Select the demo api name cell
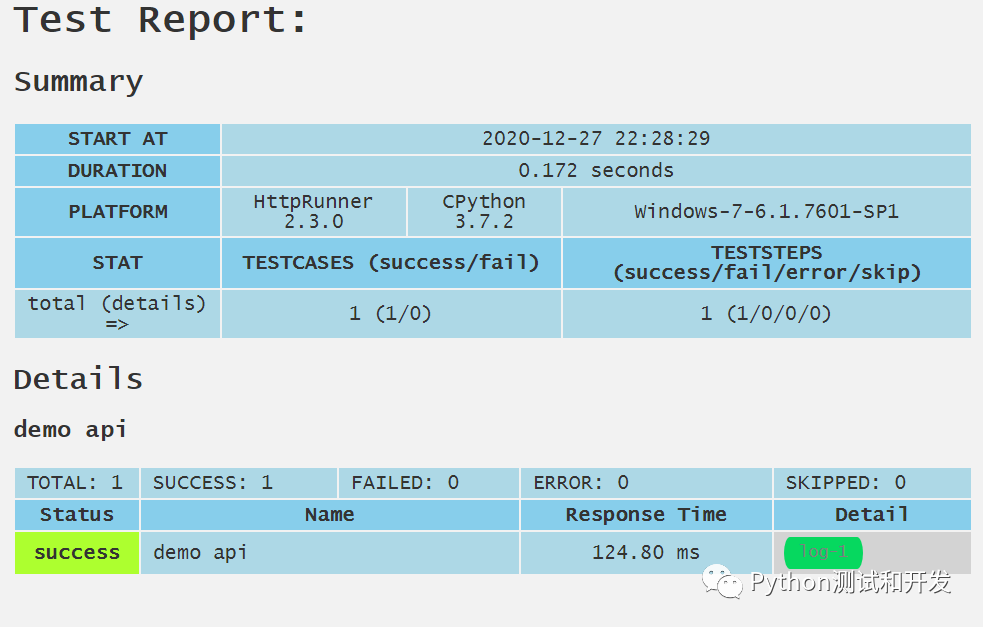The width and height of the screenshot is (983, 627). click(200, 552)
